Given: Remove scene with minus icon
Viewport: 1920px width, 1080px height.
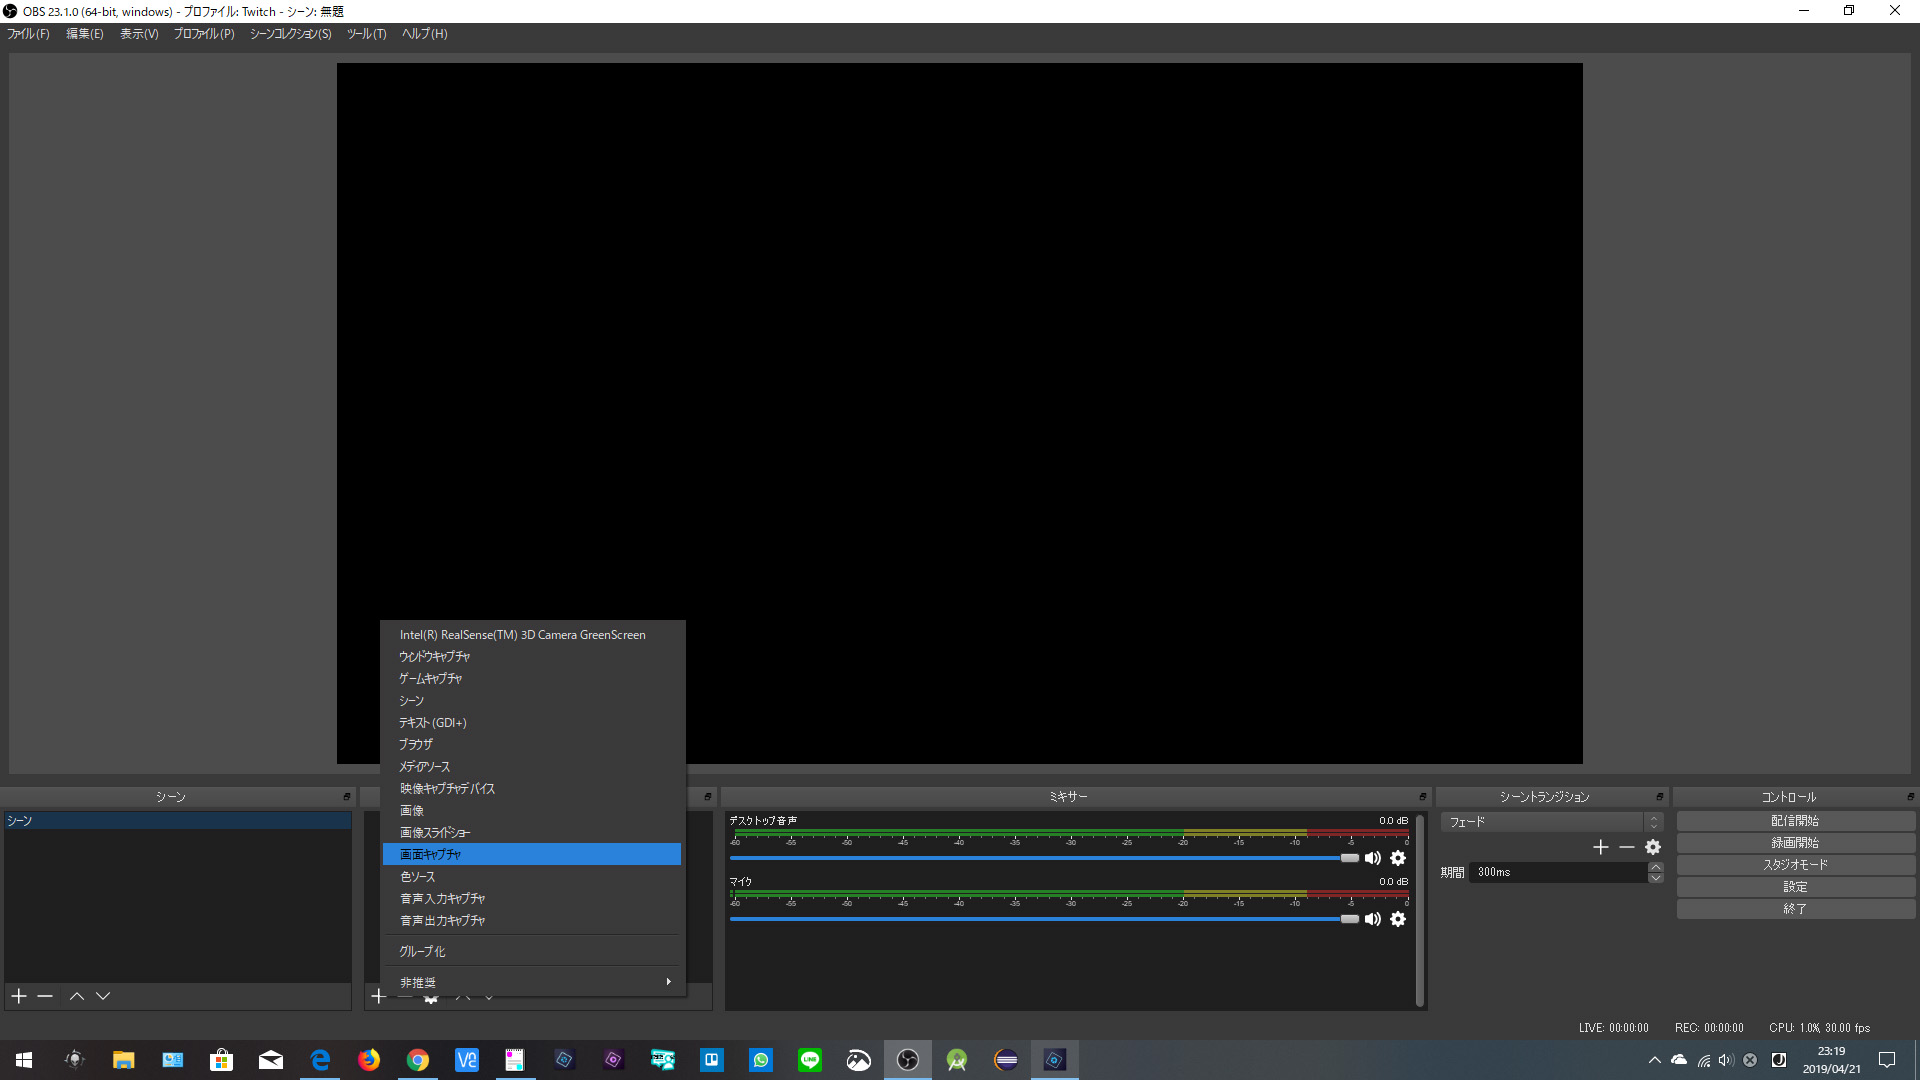Looking at the screenshot, I should click(x=45, y=996).
